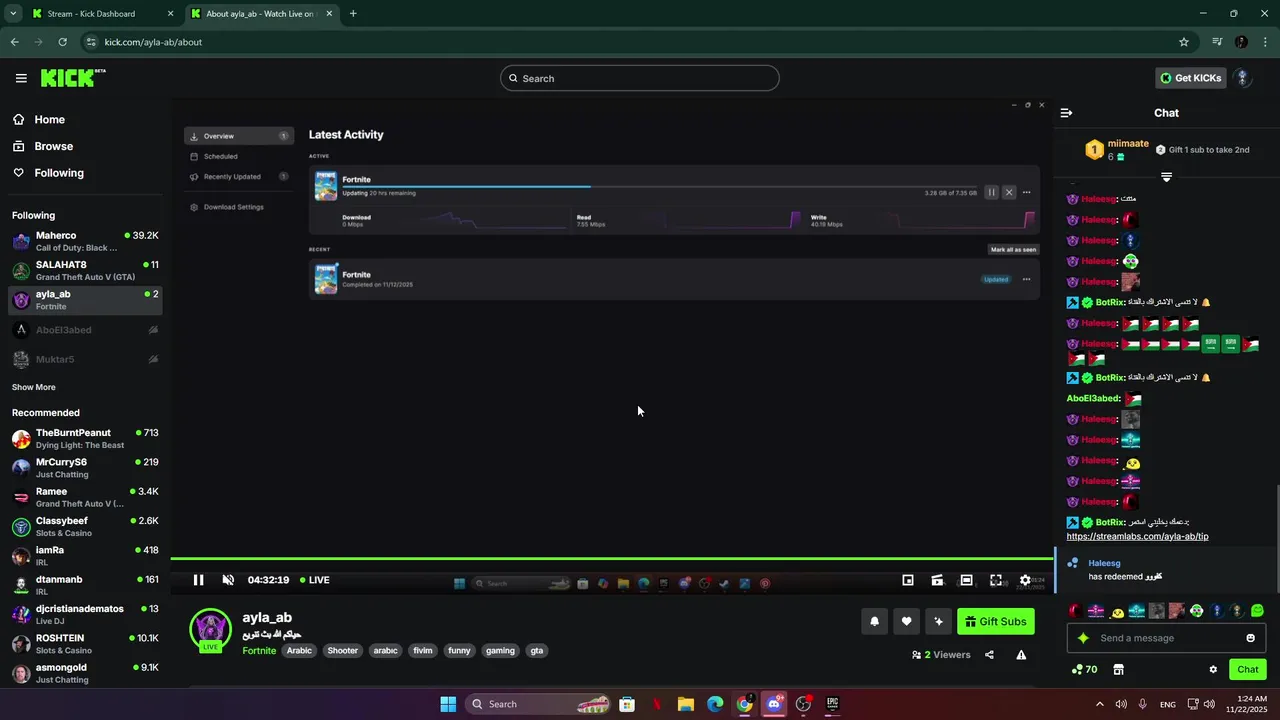
Task: Open File Explorer from taskbar
Action: click(686, 704)
